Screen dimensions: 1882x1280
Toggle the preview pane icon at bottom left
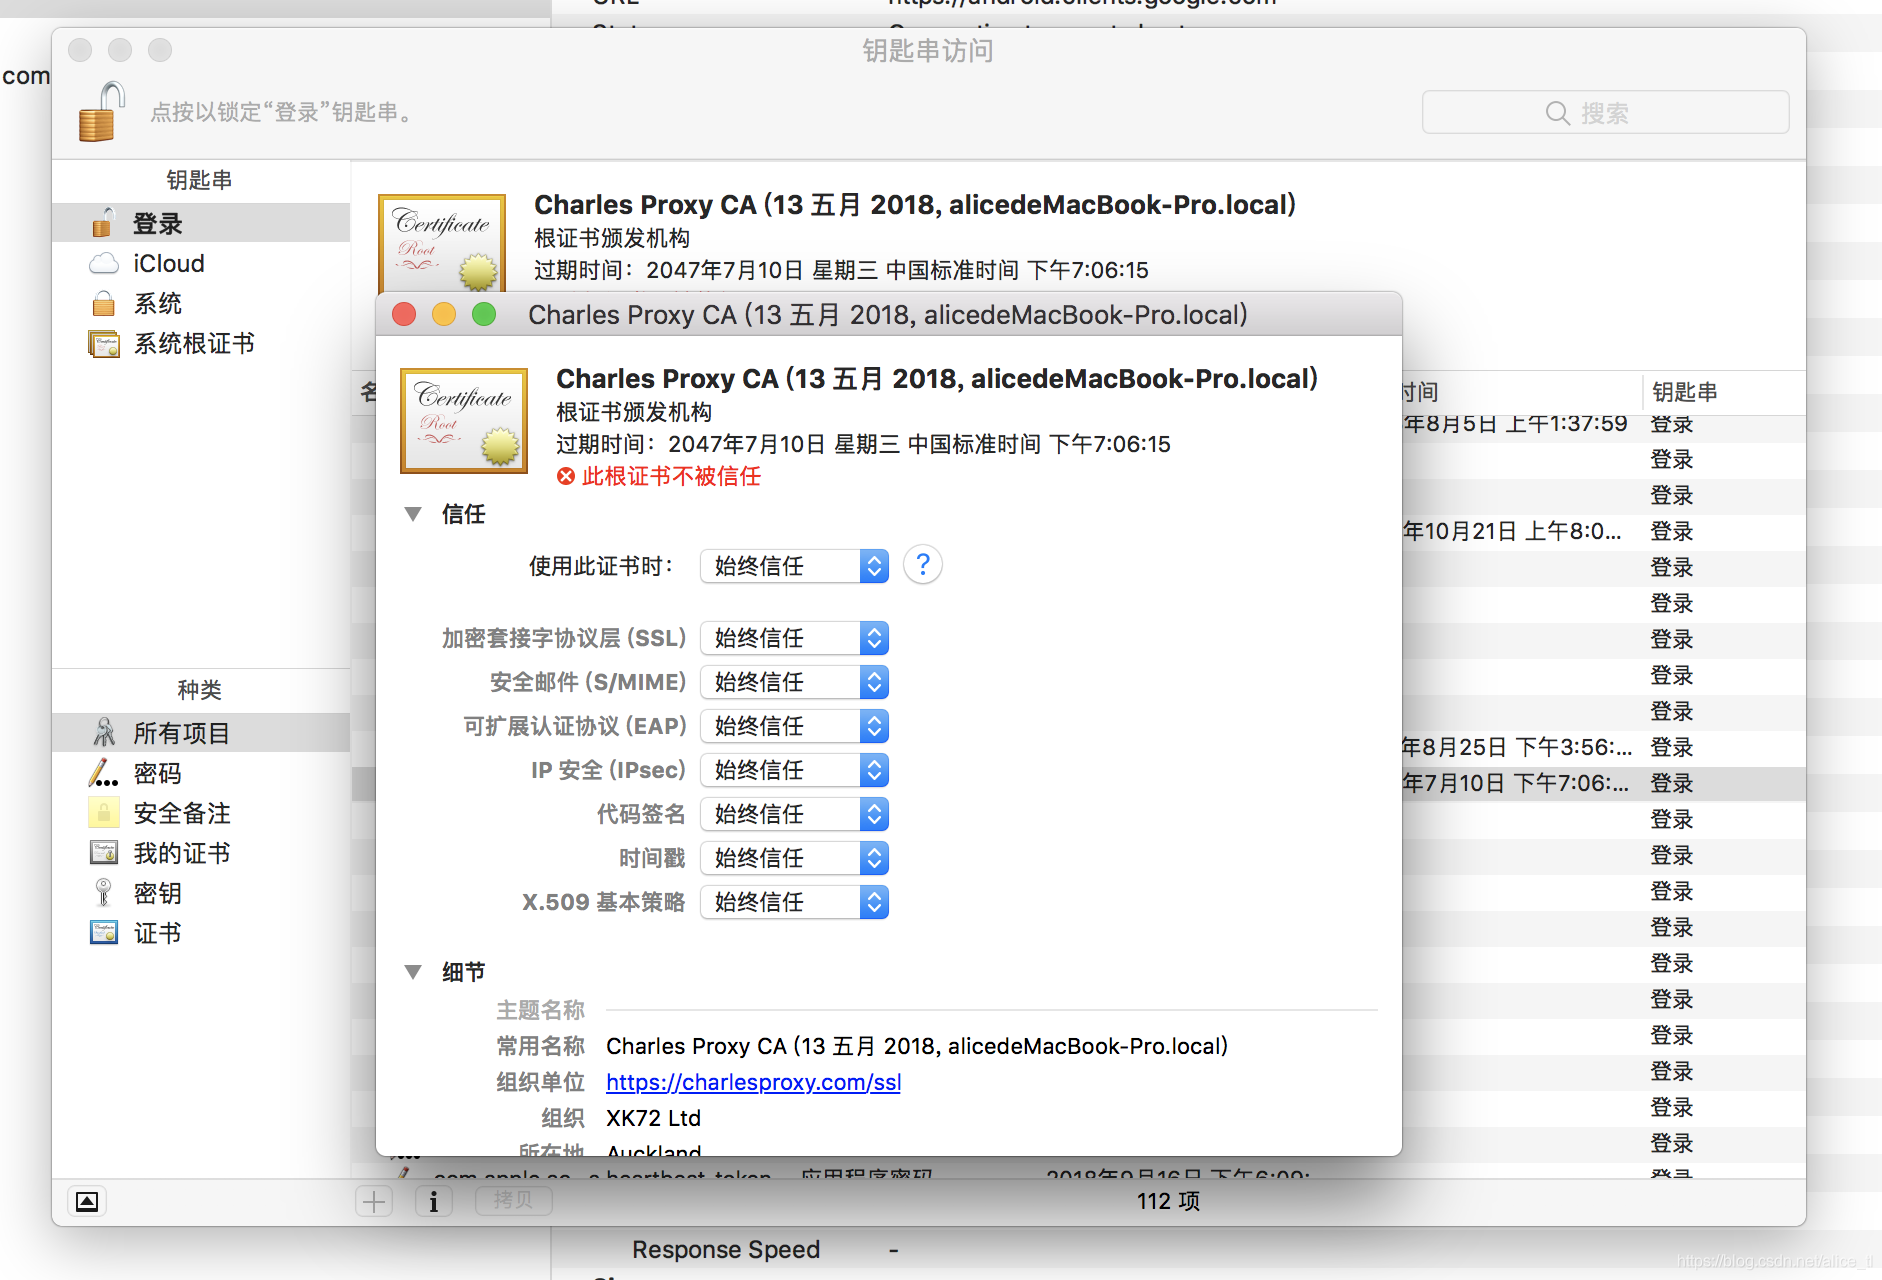(87, 1201)
